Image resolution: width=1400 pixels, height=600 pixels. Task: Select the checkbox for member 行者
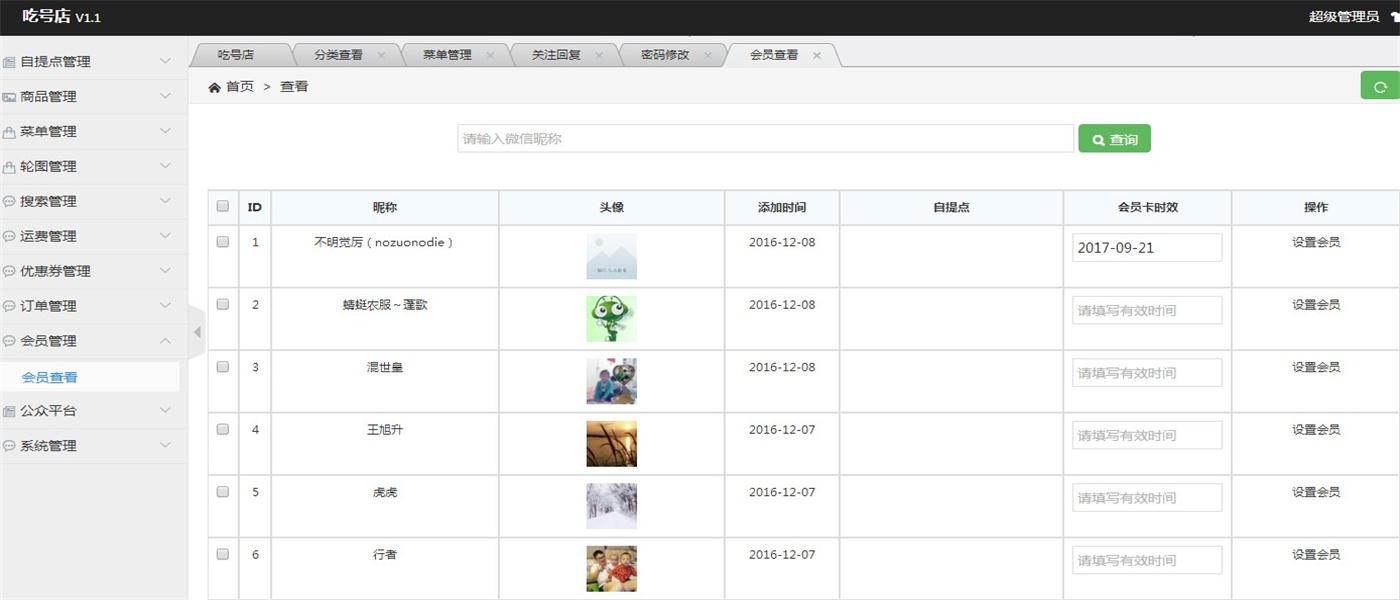point(223,554)
